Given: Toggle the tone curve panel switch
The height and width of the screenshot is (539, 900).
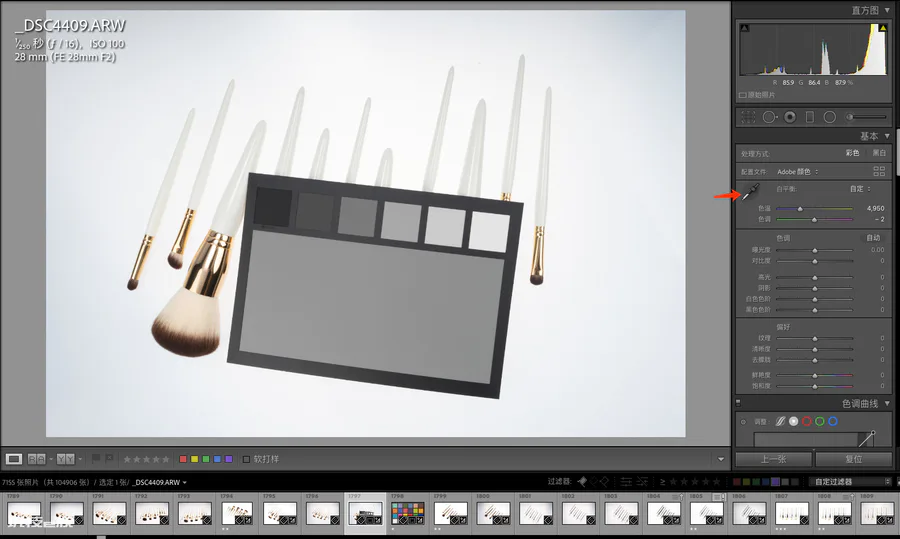Looking at the screenshot, I should tap(739, 403).
